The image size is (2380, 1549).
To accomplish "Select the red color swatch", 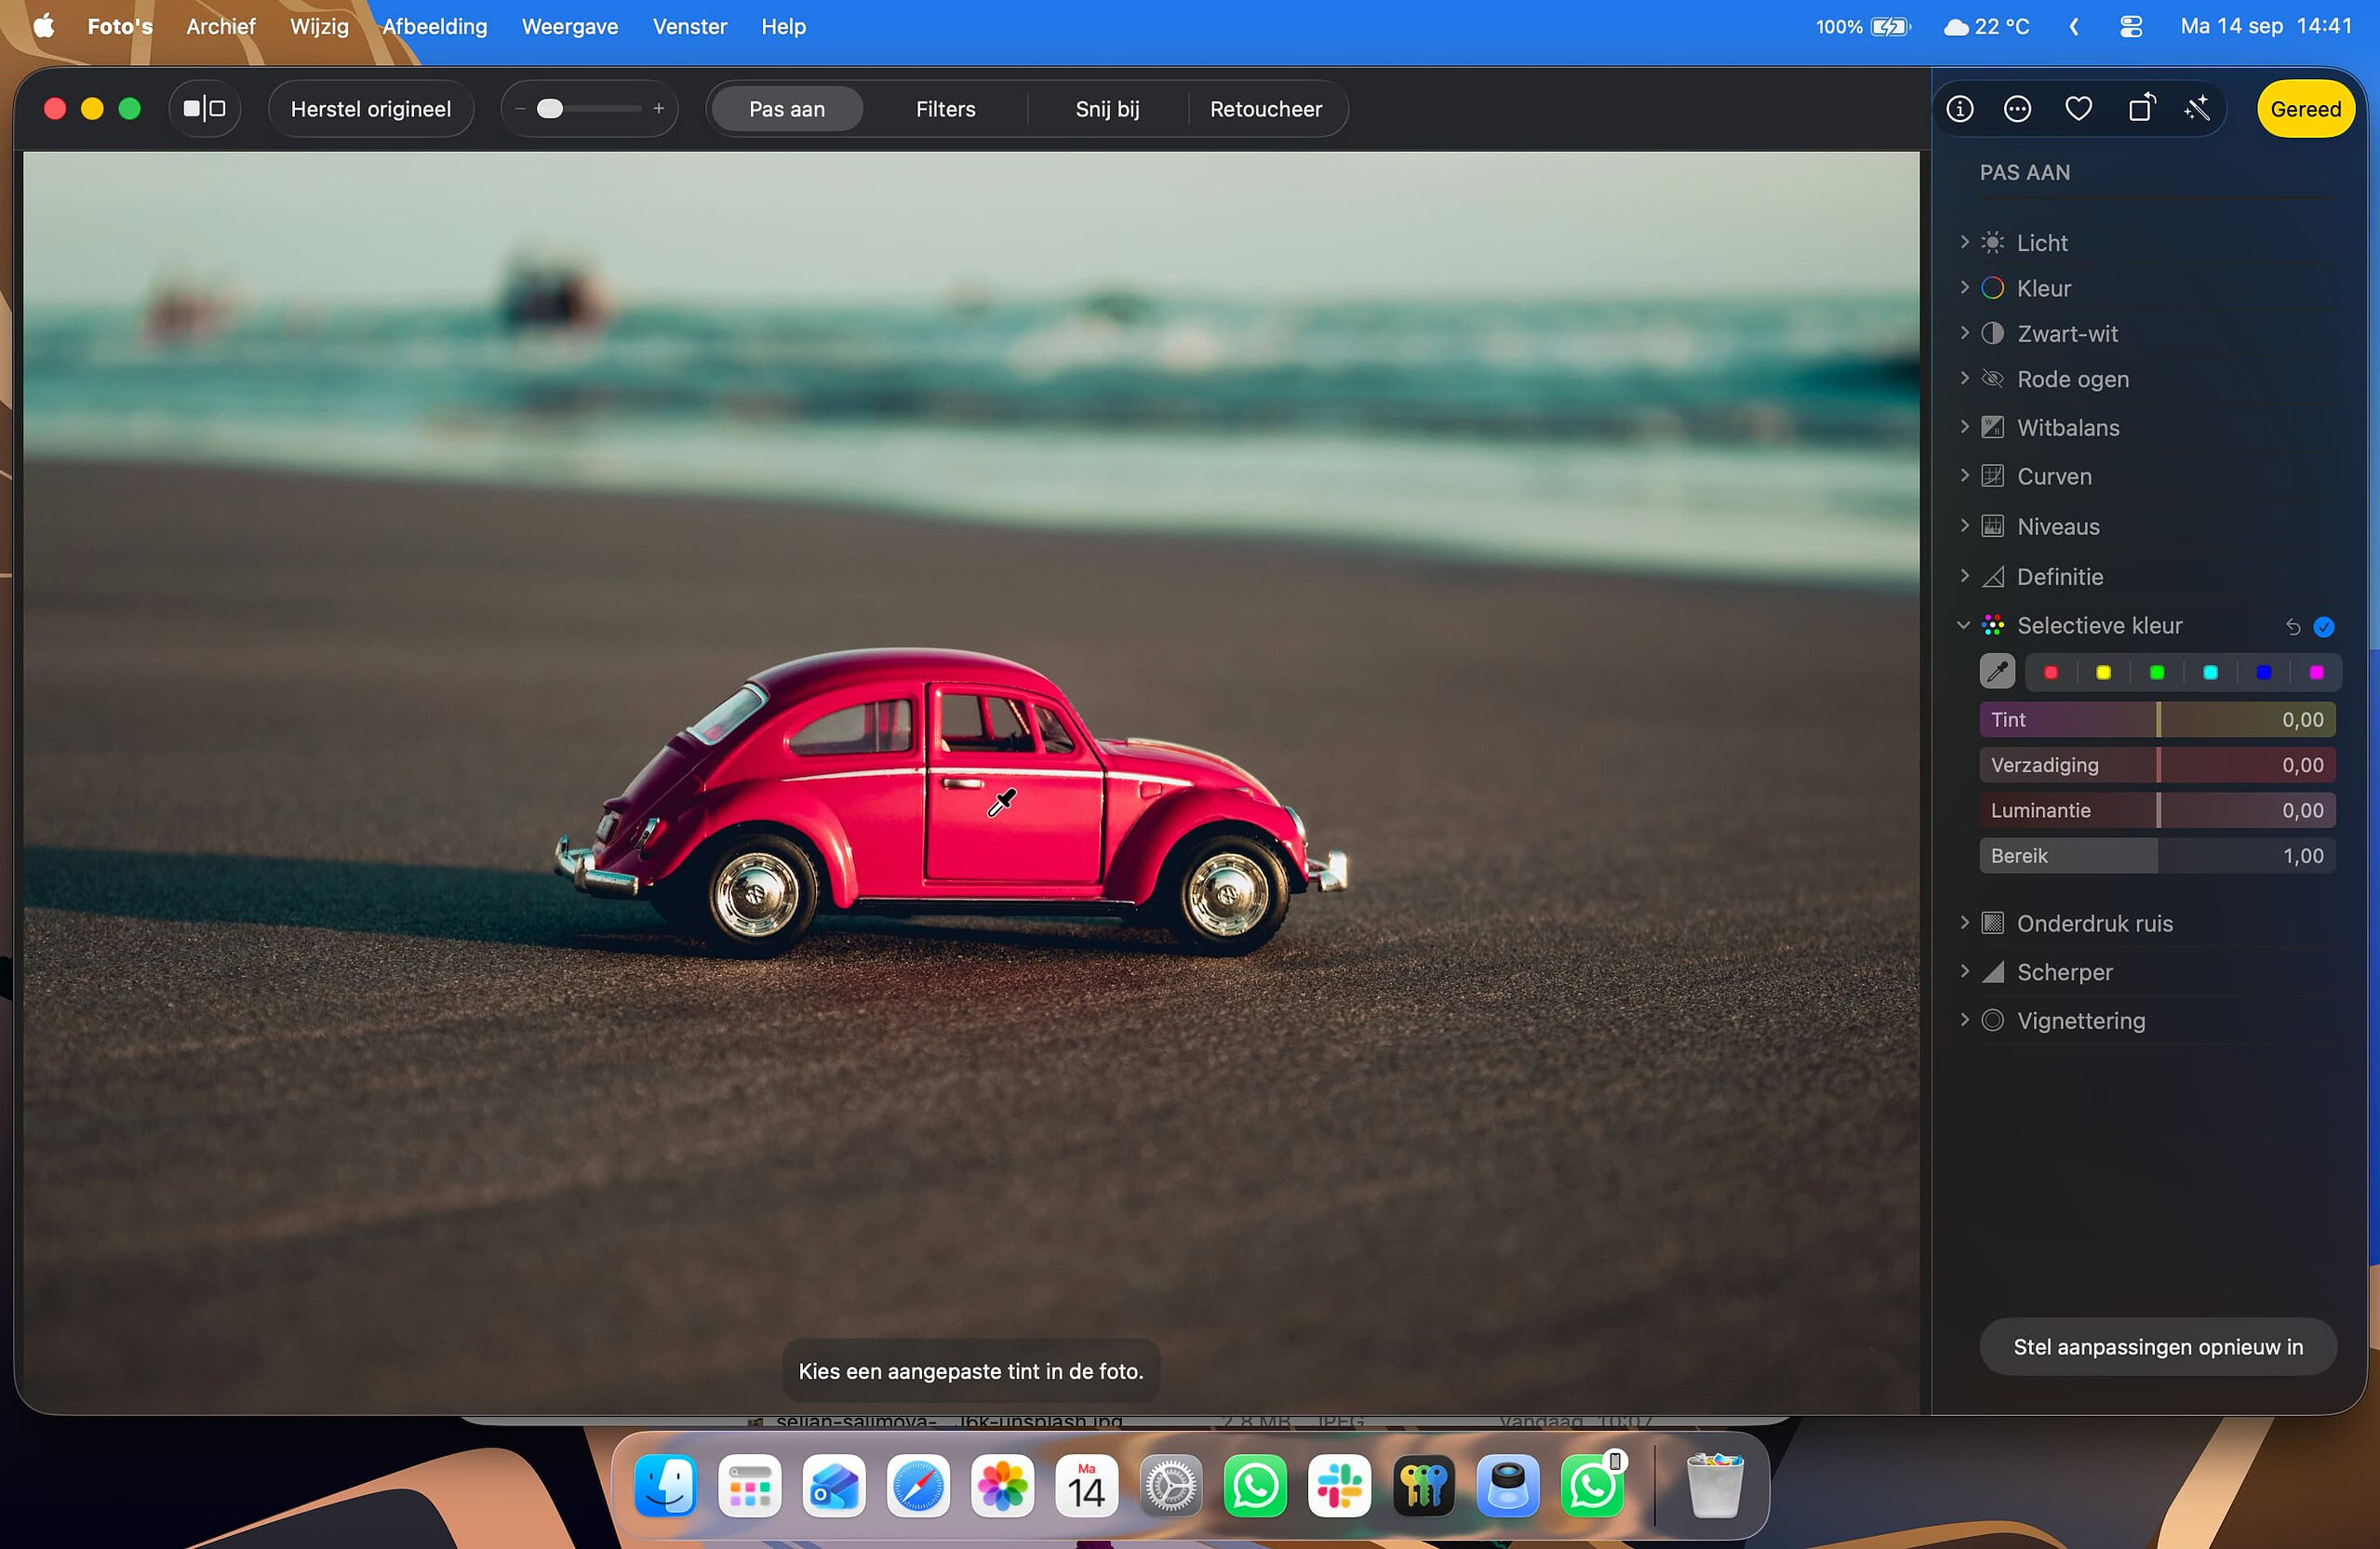I will [2051, 673].
